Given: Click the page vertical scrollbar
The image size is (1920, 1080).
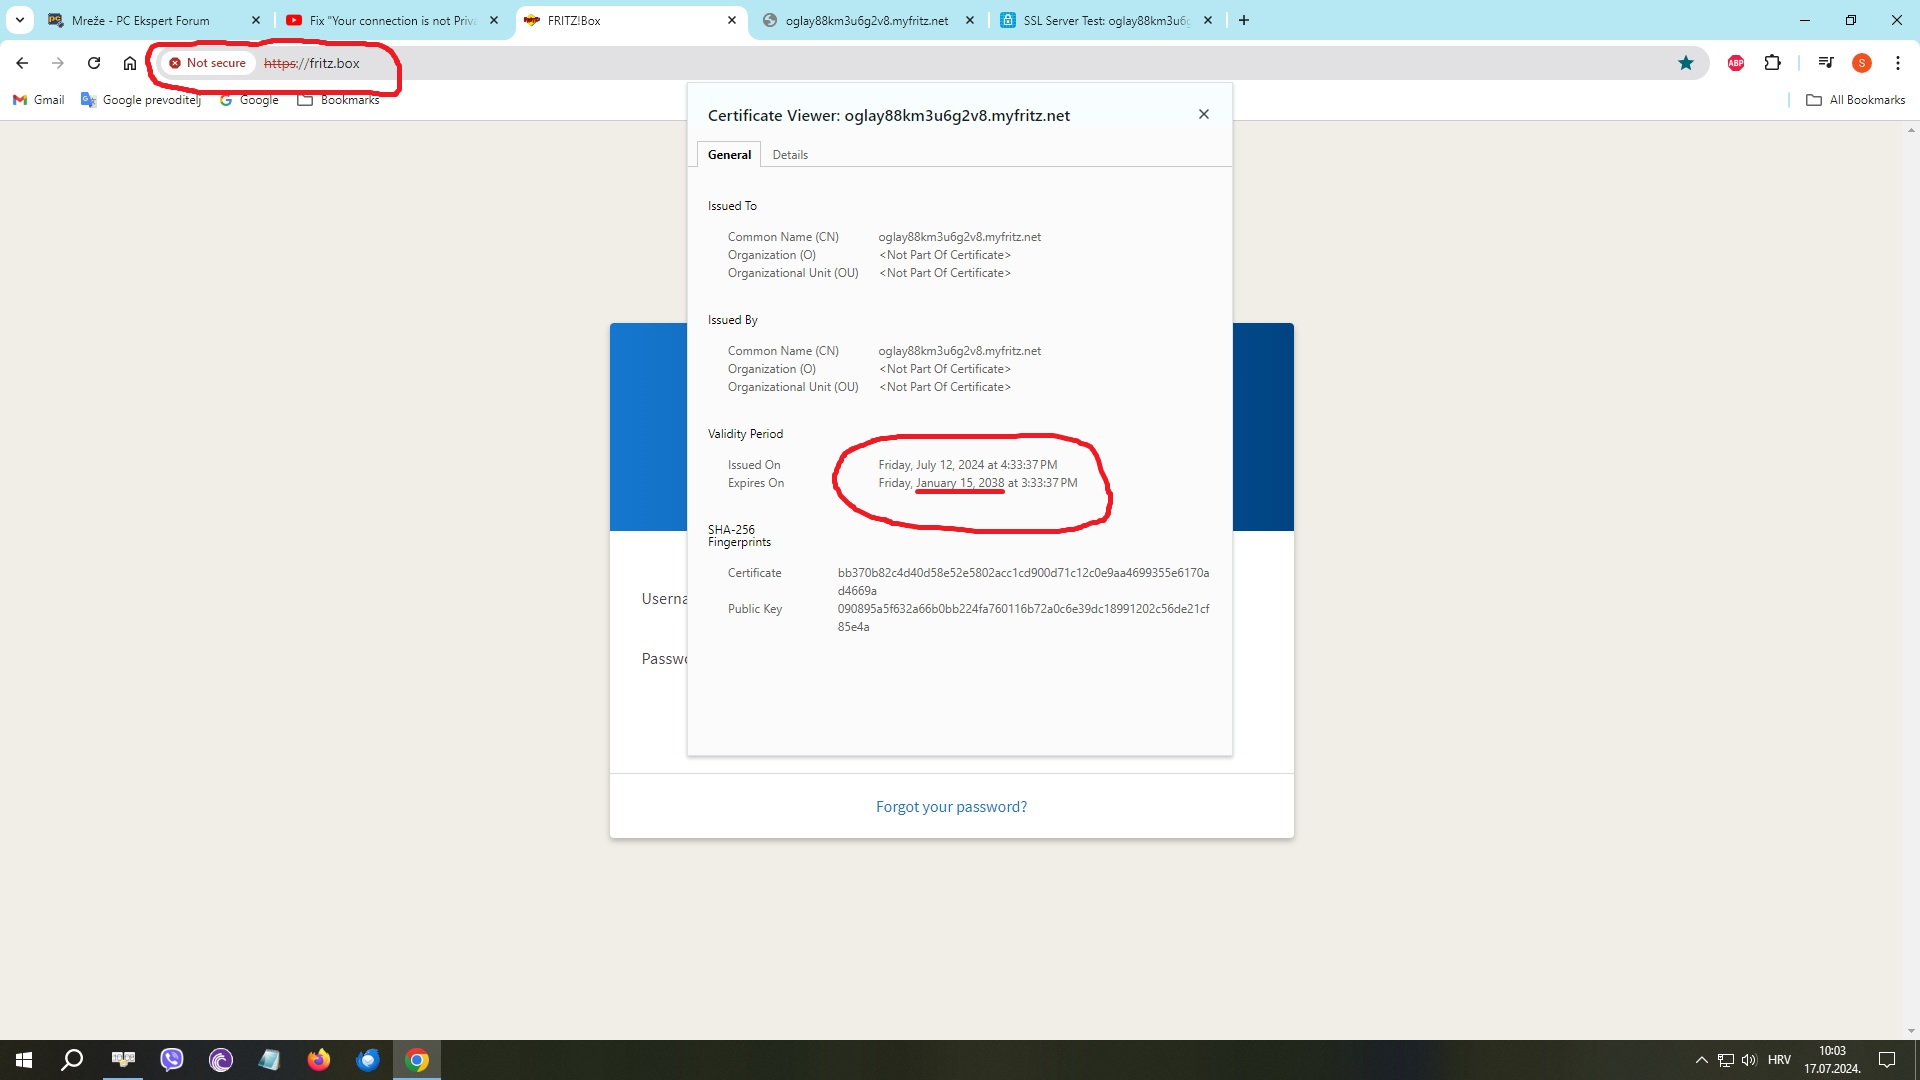Looking at the screenshot, I should (1911, 580).
